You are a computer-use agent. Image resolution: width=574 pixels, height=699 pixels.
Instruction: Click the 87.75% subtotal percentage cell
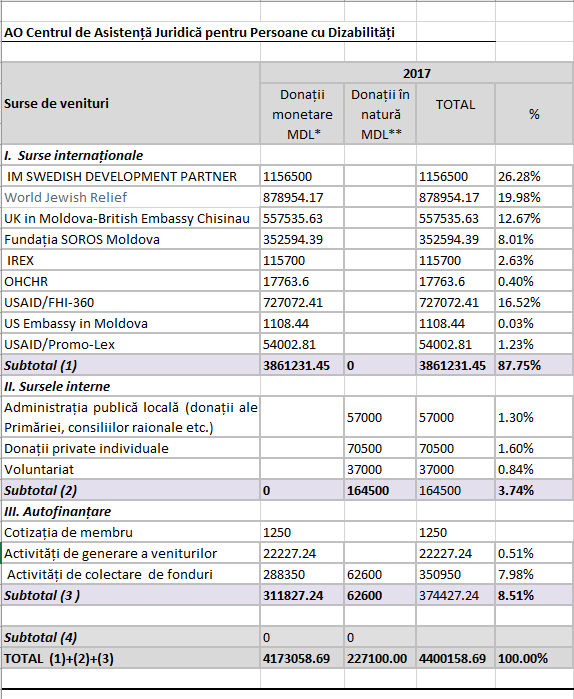534,366
